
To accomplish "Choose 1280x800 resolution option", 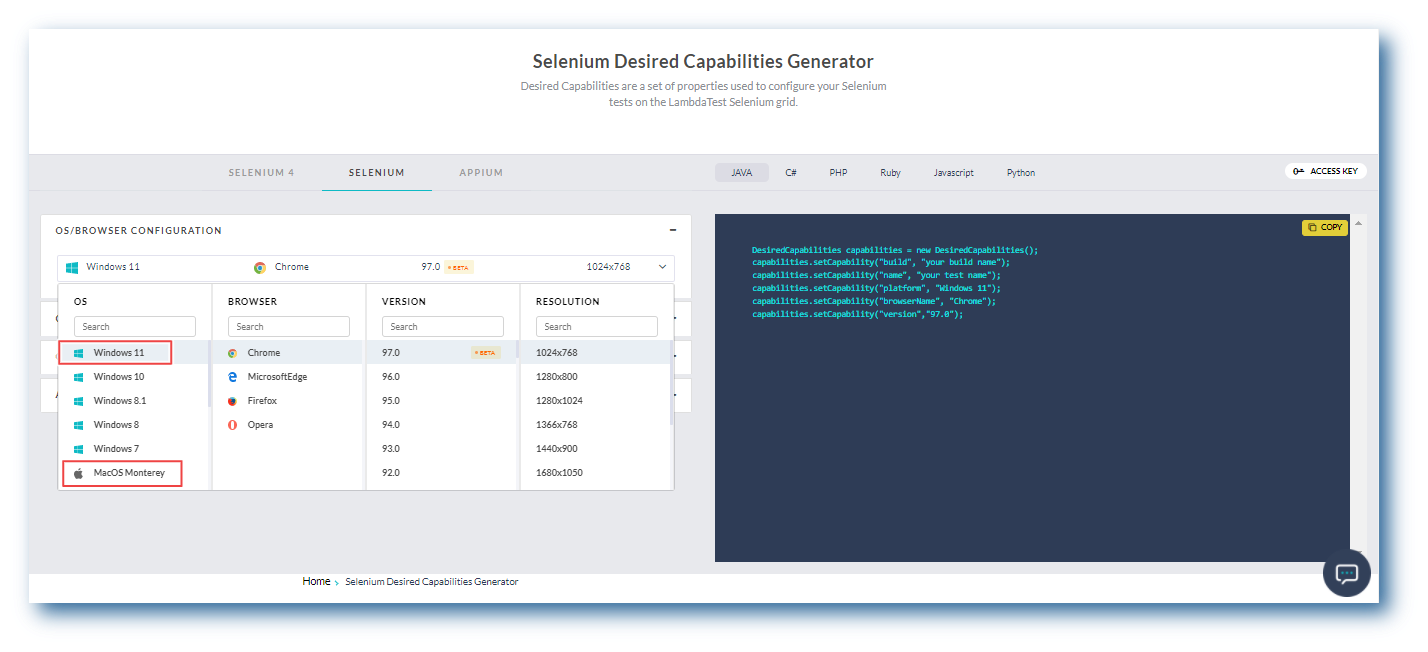I will [557, 377].
